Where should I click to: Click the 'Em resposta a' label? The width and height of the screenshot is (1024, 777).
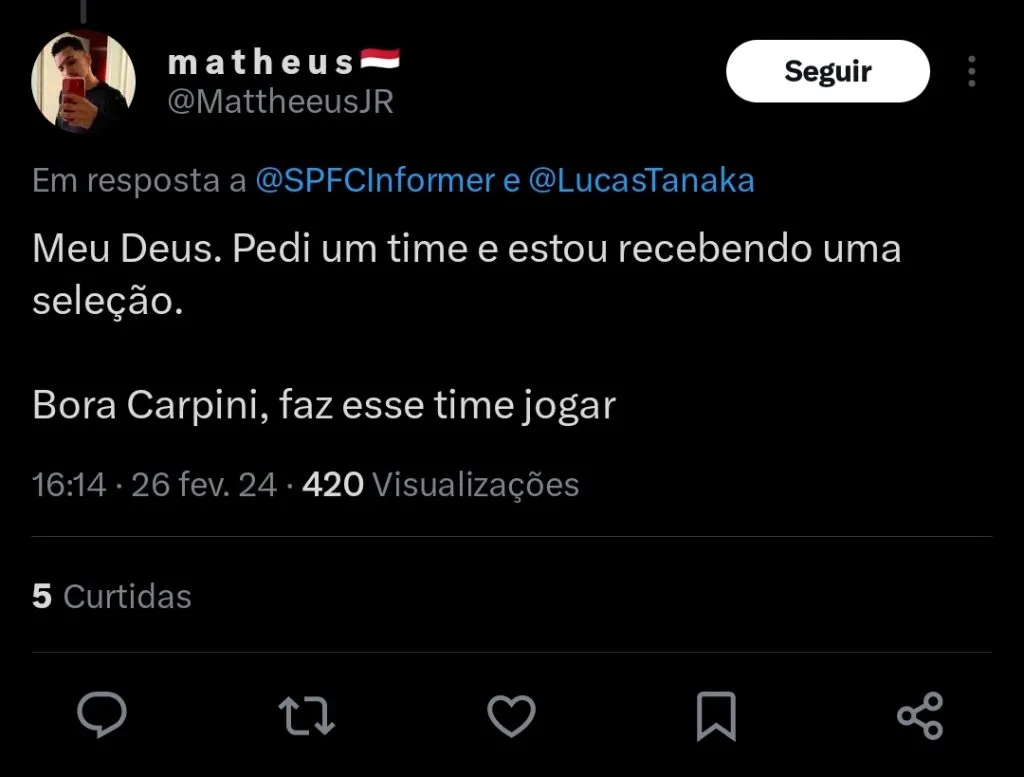click(x=139, y=181)
